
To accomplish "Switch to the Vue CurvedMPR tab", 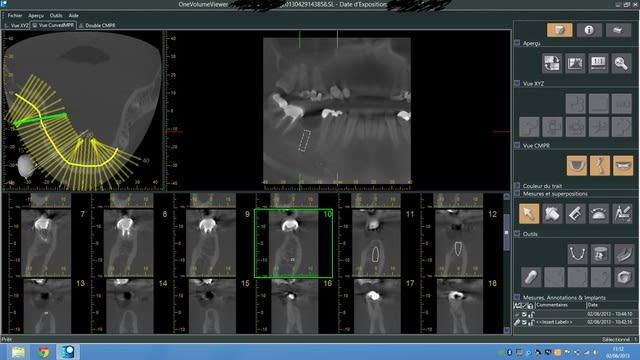I will (x=53, y=25).
